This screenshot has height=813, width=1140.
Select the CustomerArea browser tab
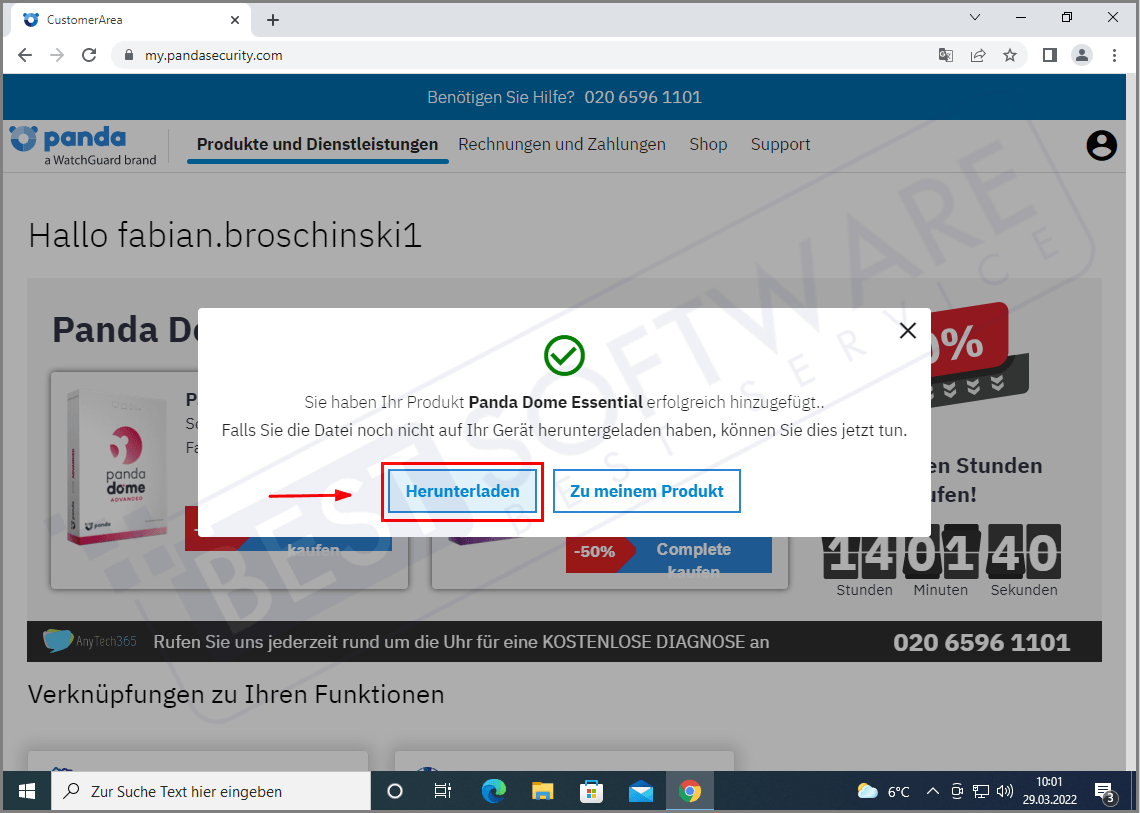click(x=131, y=20)
